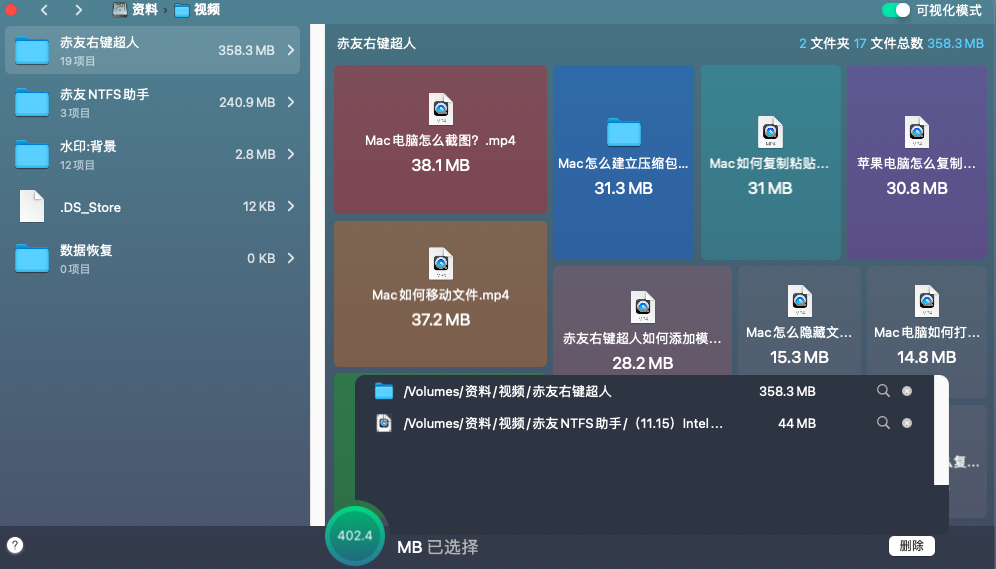Viewport: 996px width, 569px height.
Task: Click the 402.4 selected-size circle
Action: [x=354, y=535]
